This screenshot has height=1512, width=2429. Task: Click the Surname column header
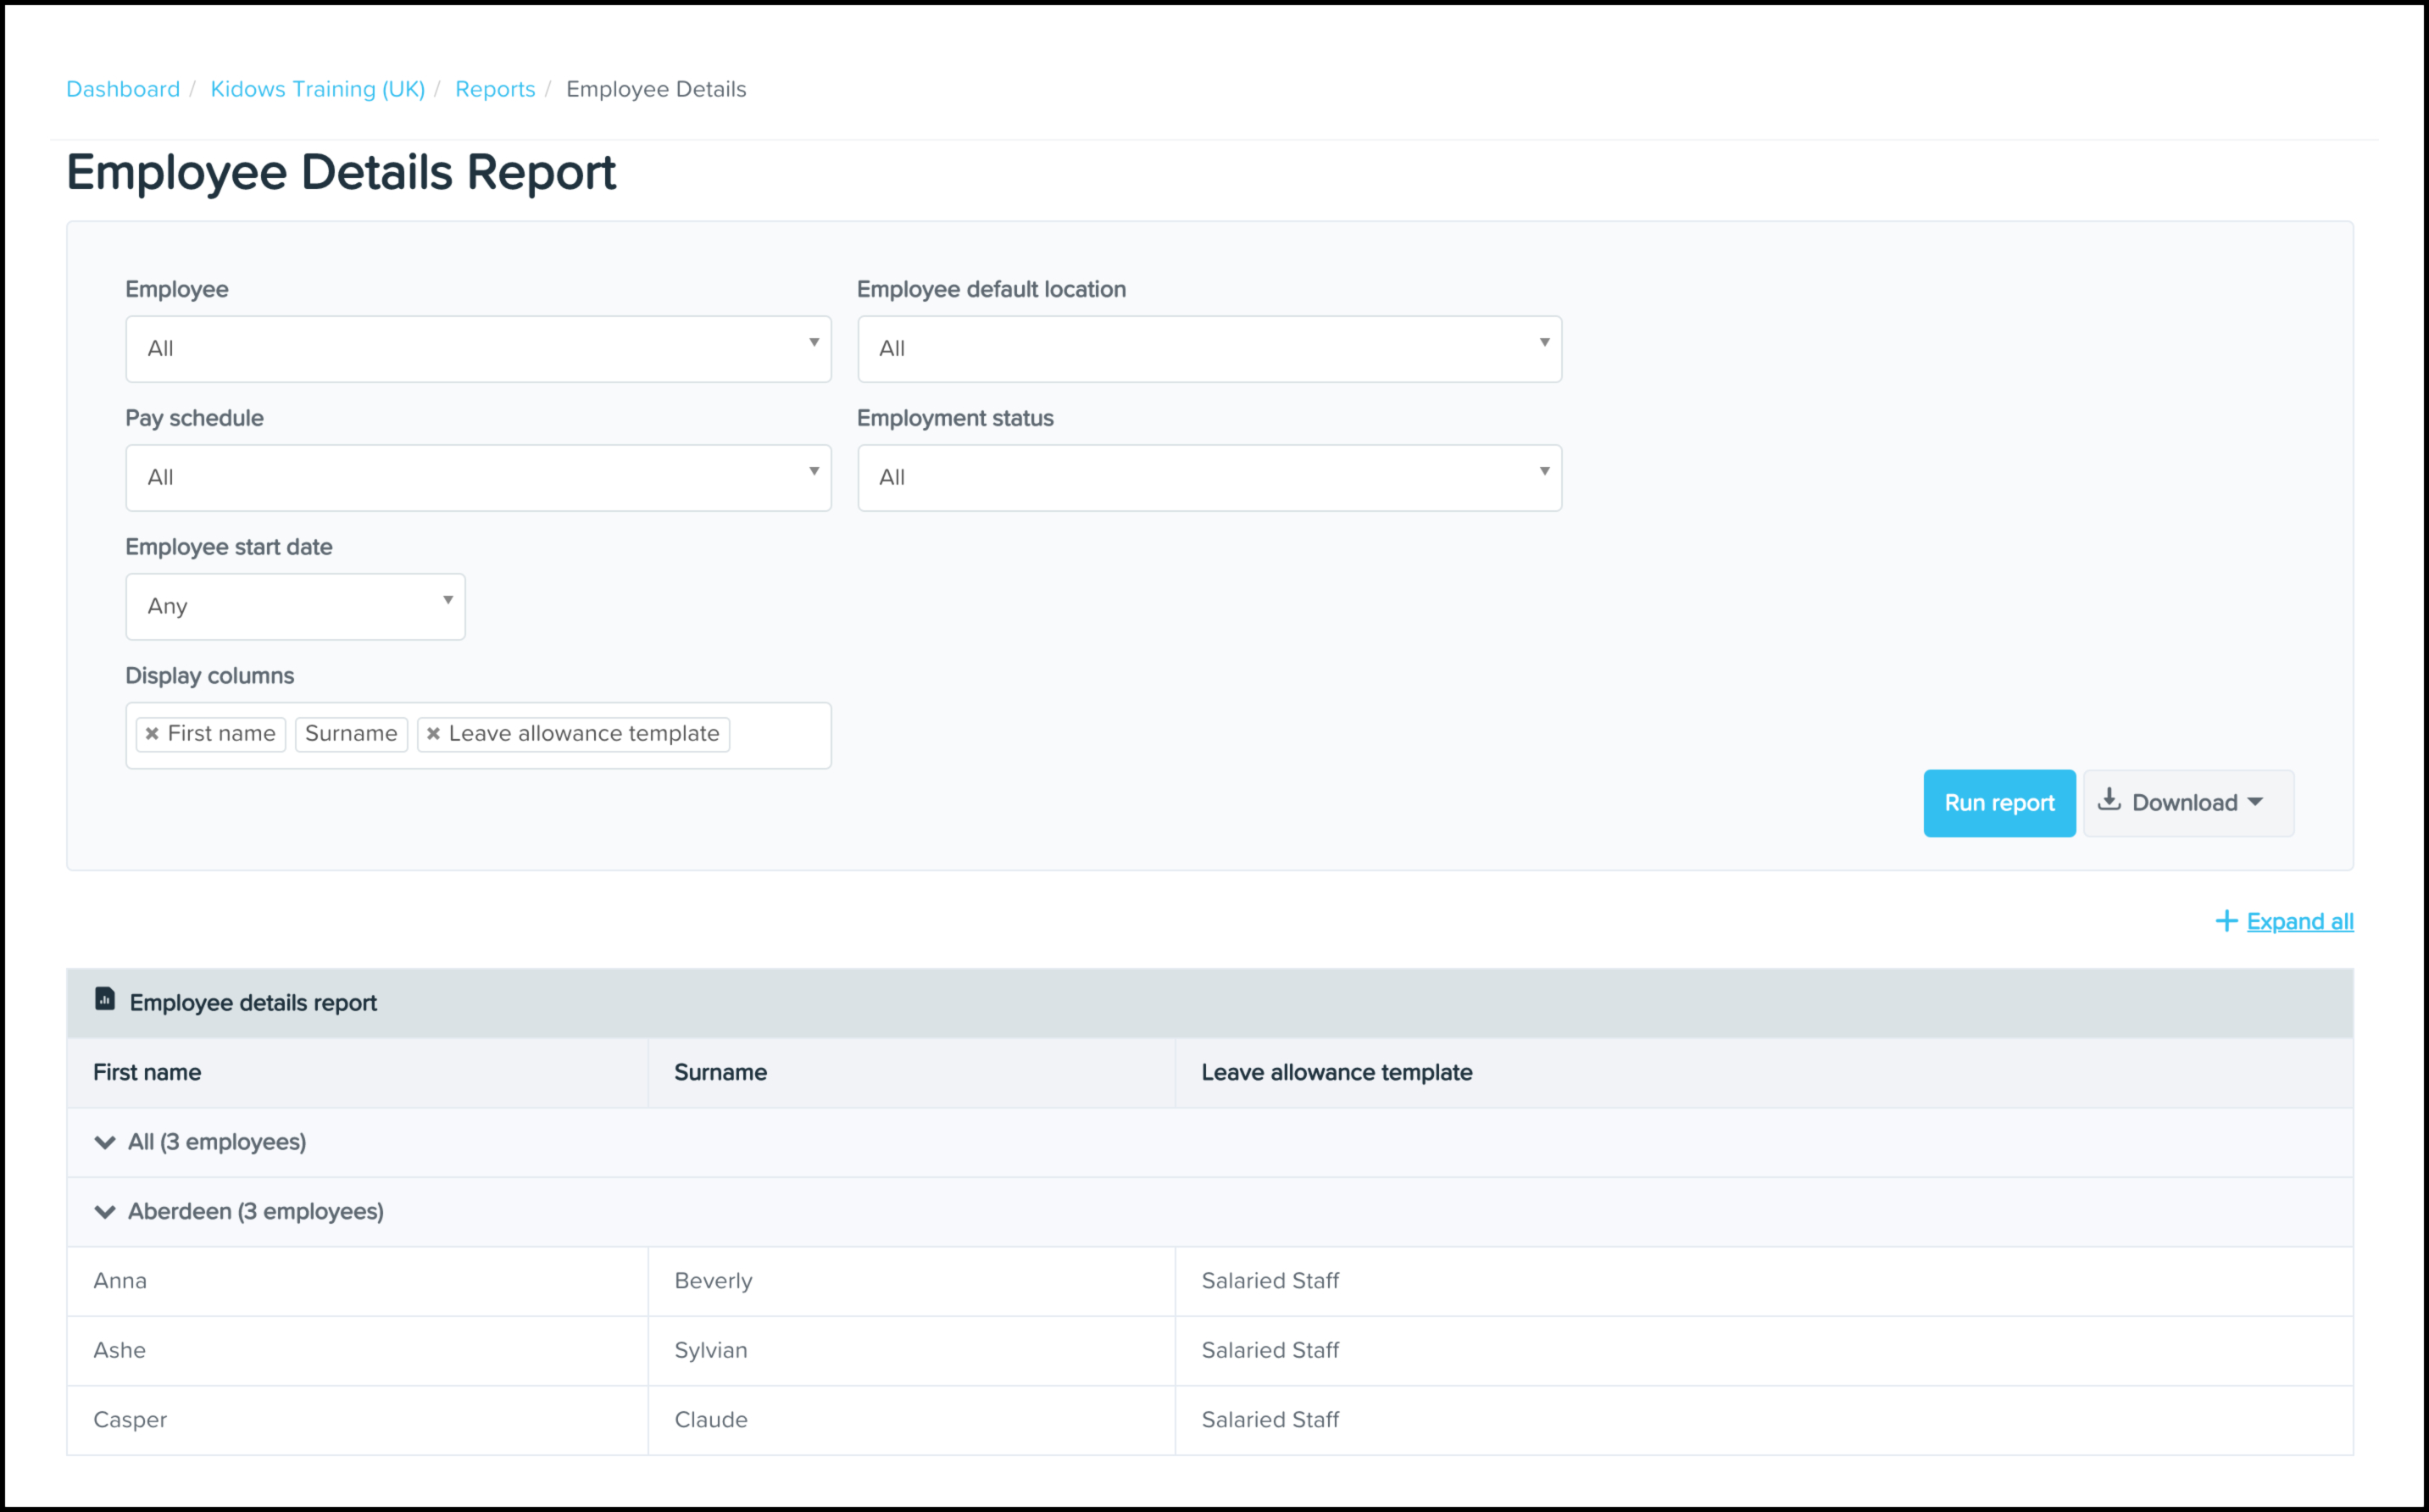tap(720, 1072)
